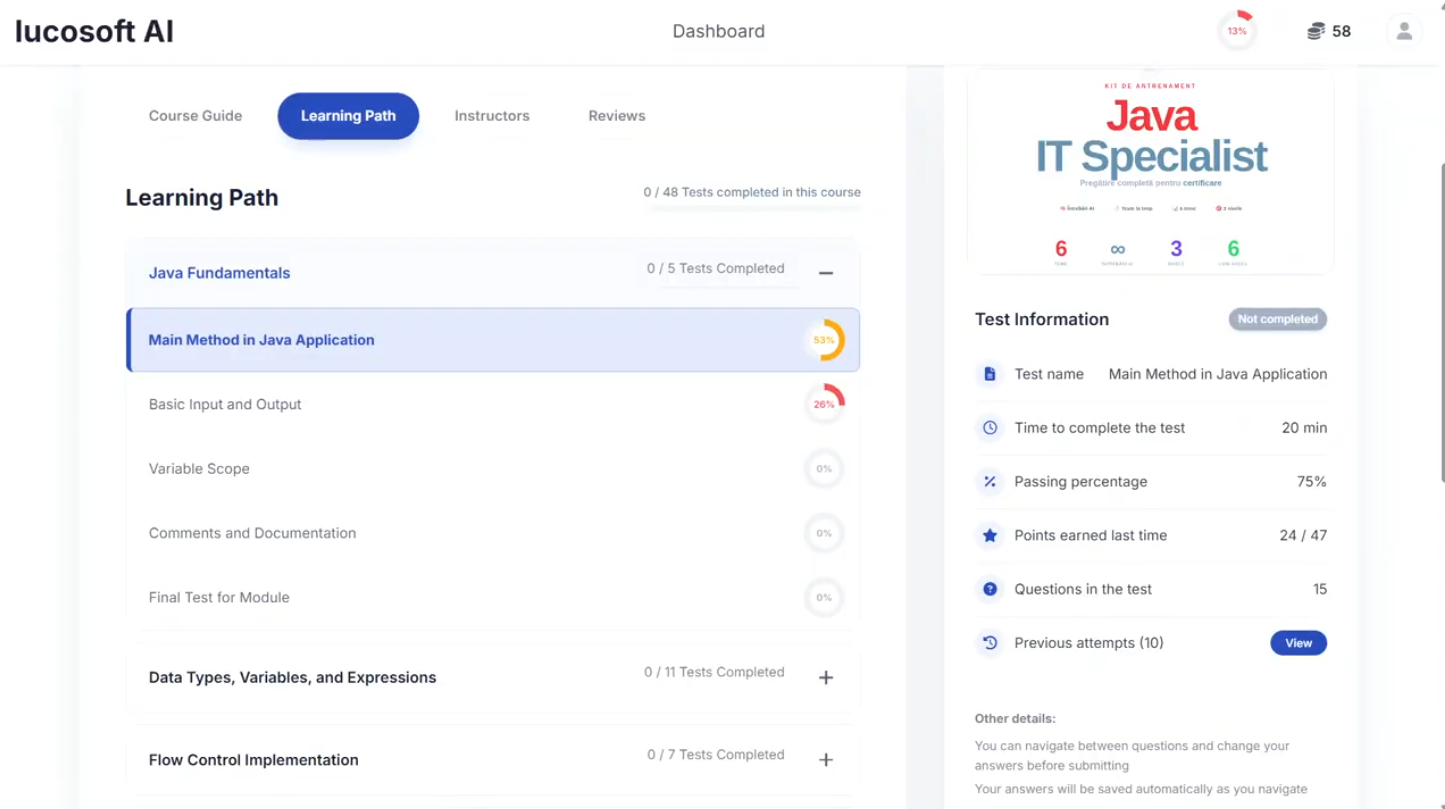
Task: Expand the Flow Control Implementation section
Action: click(x=826, y=760)
